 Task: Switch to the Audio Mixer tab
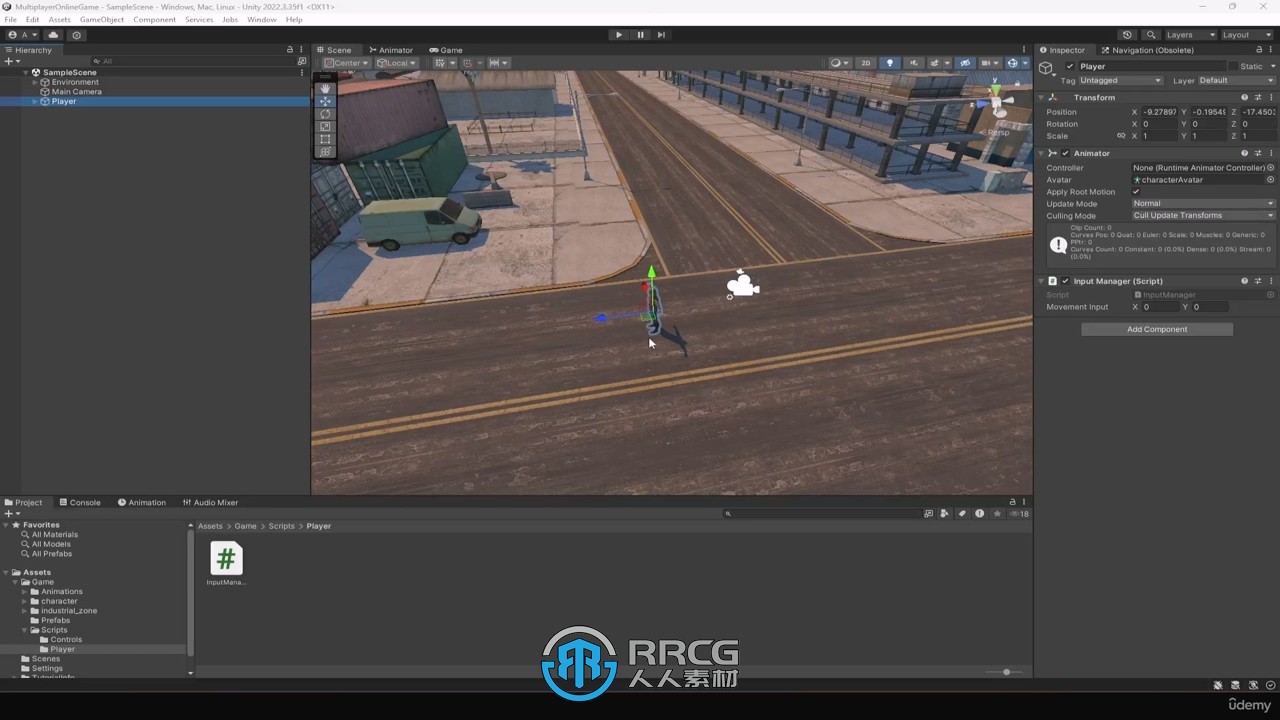[x=210, y=503]
